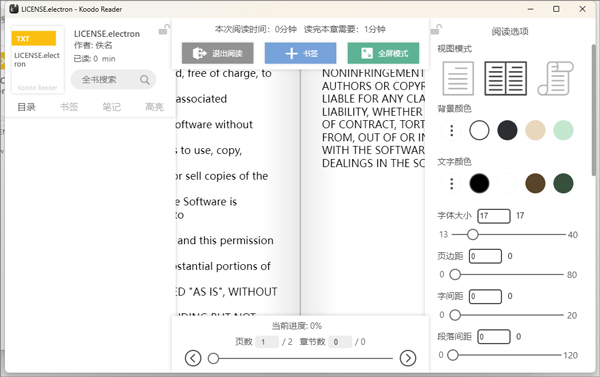Add a bookmark with the 书签 button

(300, 53)
